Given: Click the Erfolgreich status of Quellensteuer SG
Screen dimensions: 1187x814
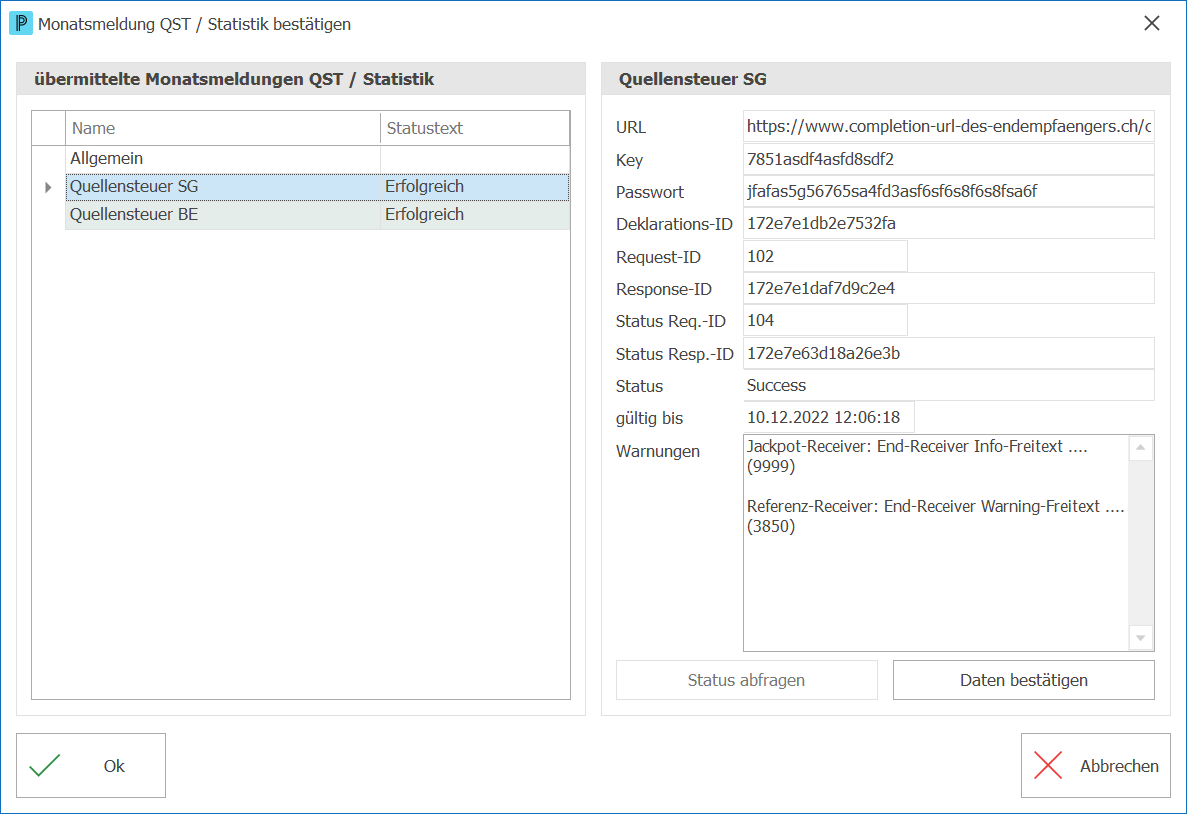Looking at the screenshot, I should (x=424, y=187).
